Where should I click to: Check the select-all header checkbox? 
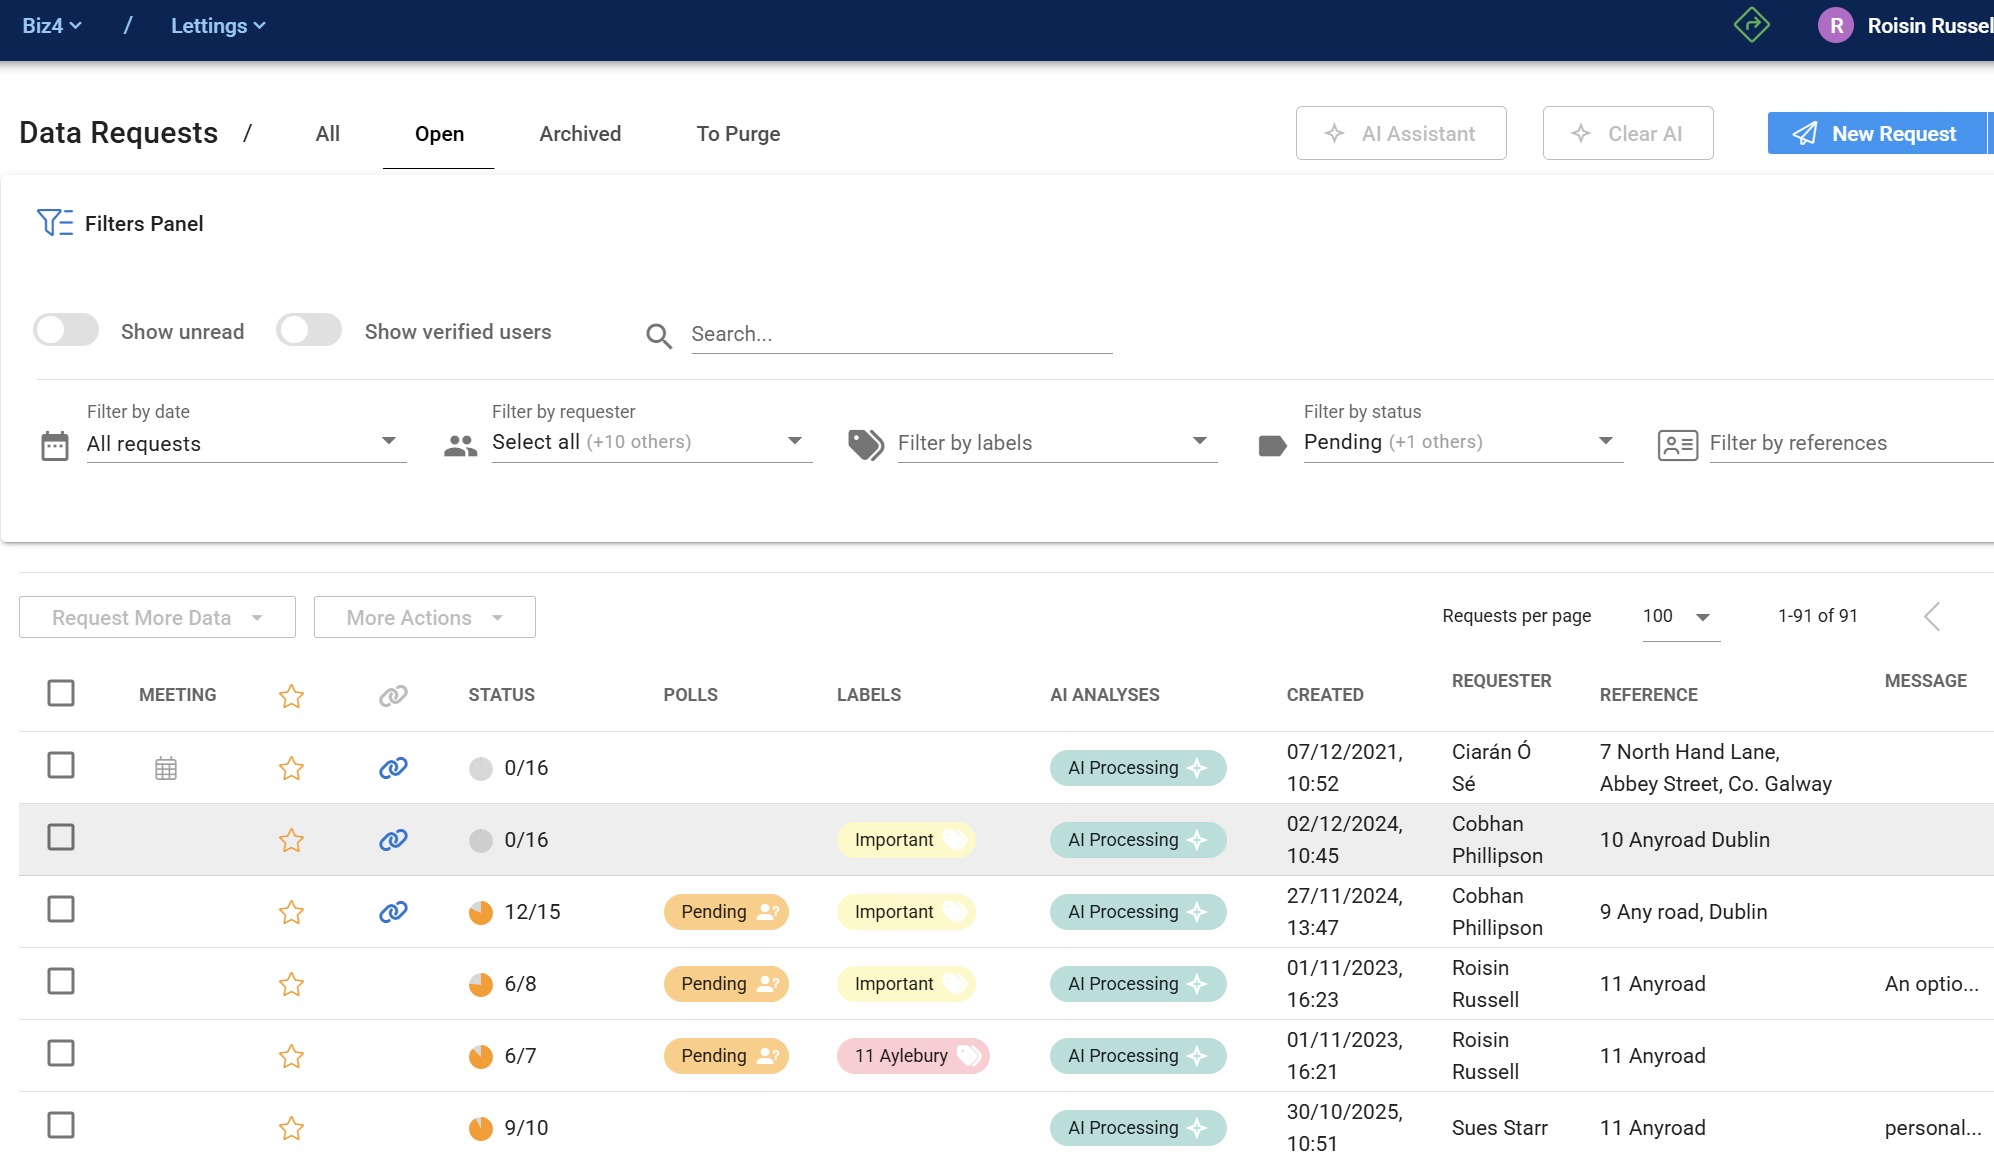tap(61, 693)
